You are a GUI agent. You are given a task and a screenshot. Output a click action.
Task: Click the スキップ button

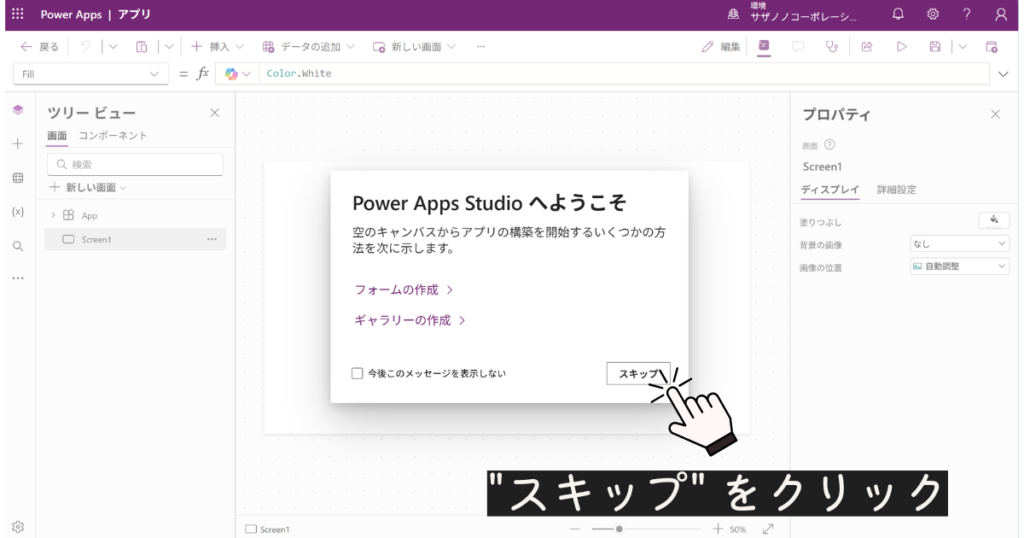[638, 373]
